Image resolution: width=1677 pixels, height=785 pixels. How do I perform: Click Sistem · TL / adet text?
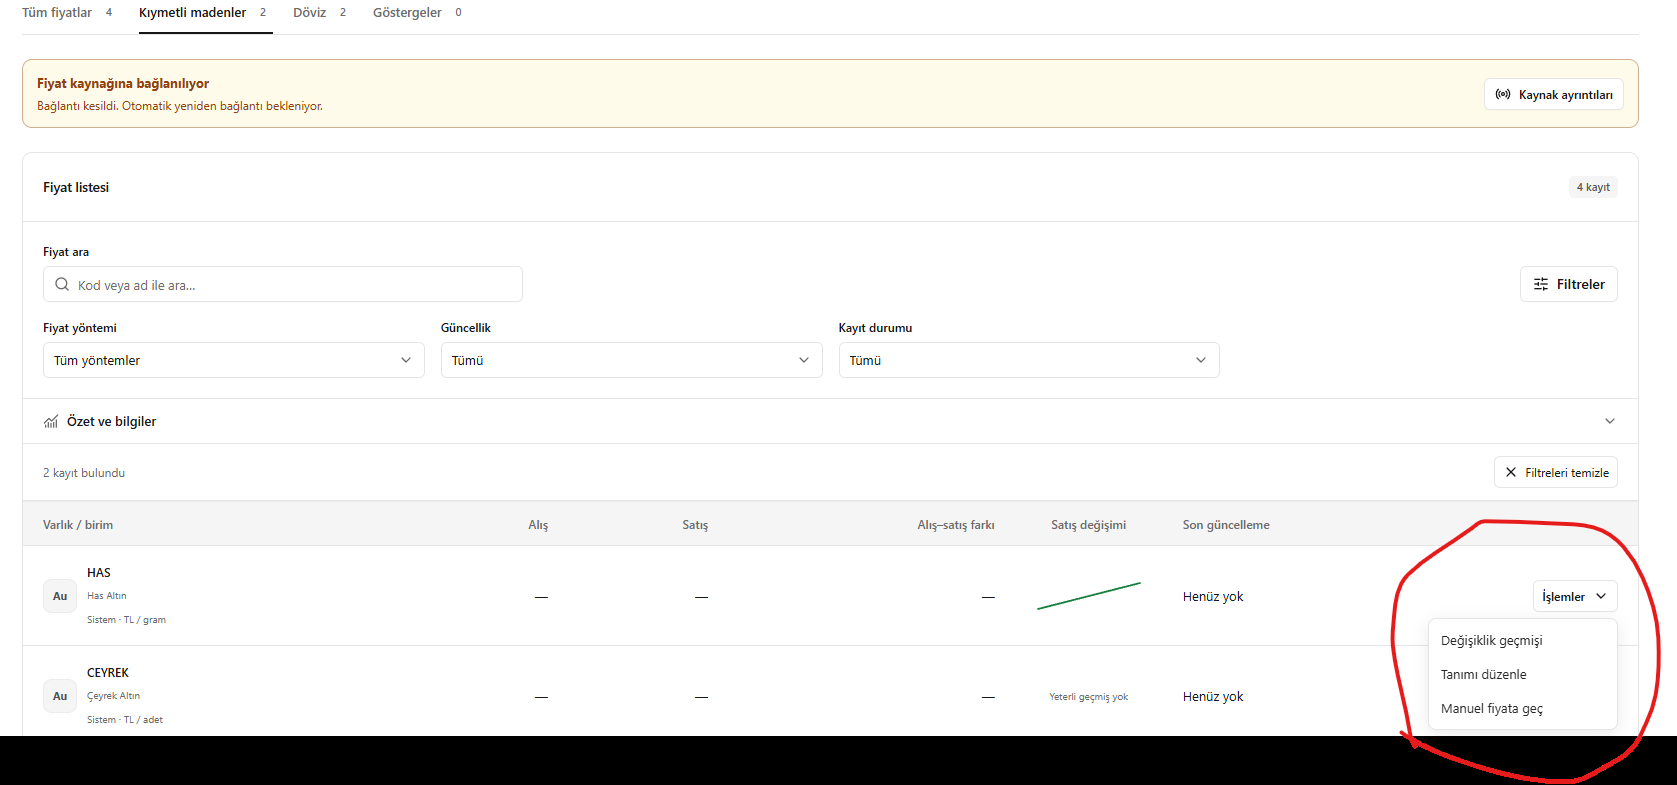pos(125,720)
